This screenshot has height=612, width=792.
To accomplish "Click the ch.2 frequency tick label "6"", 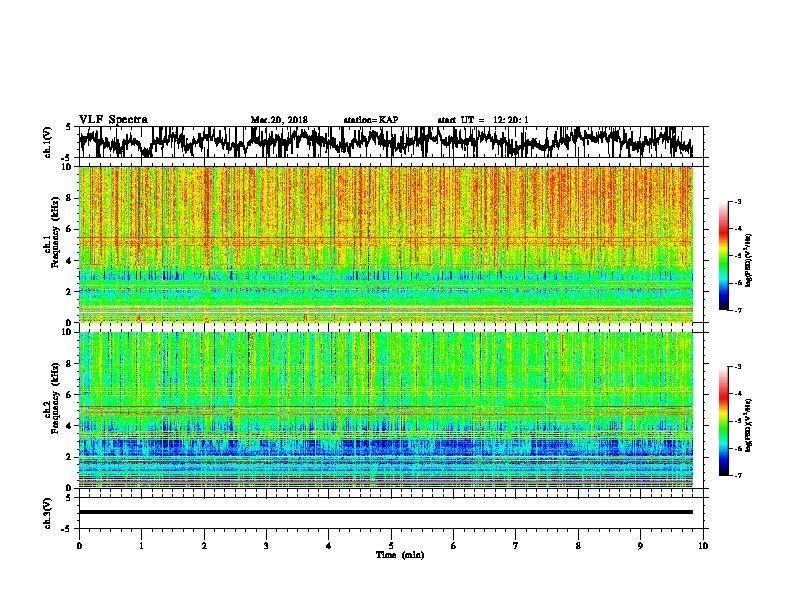I will [70, 394].
